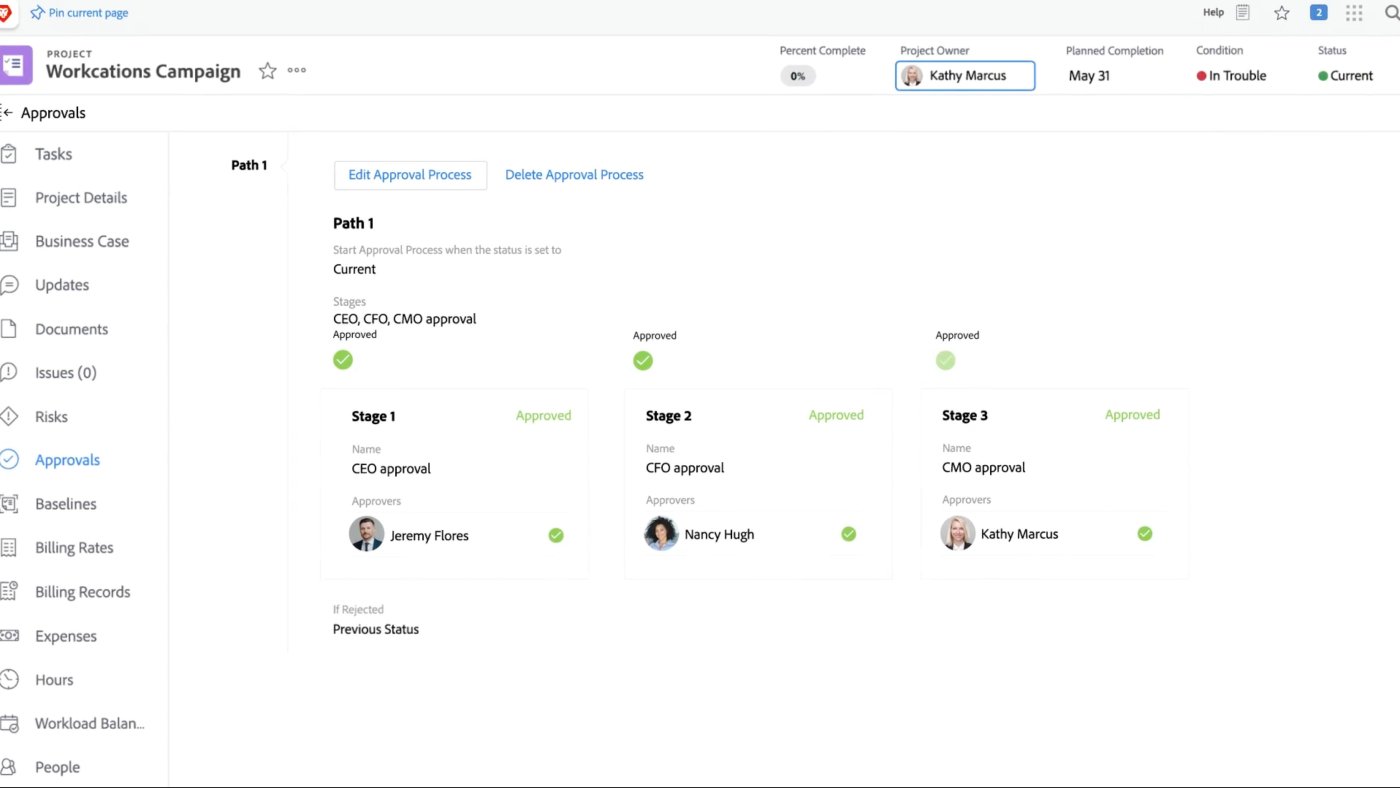Open the Business Case section
1400x788 pixels.
click(81, 241)
